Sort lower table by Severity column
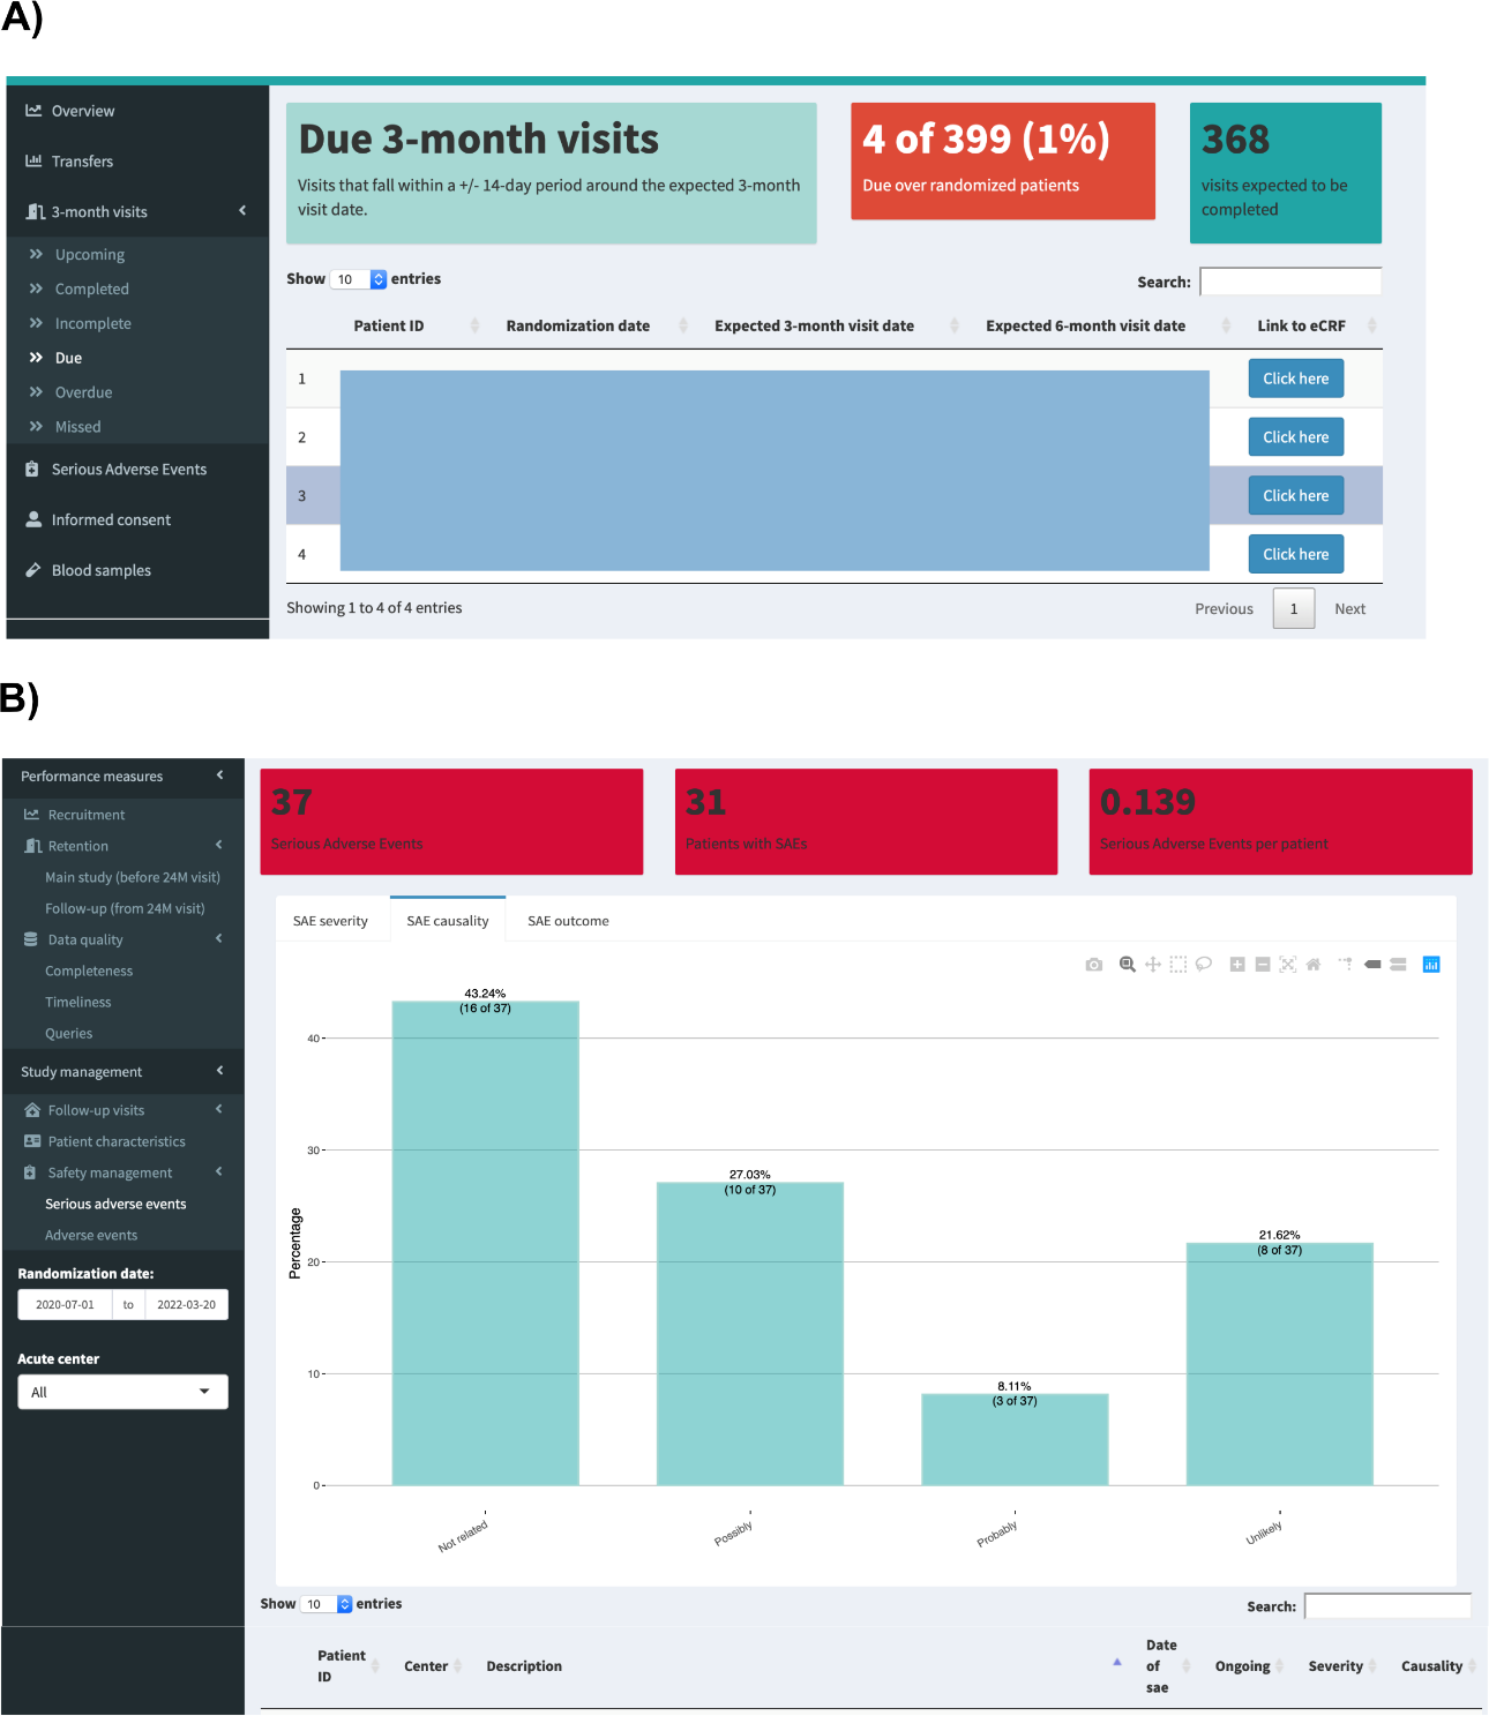This screenshot has width=1489, height=1716. point(1373,1665)
